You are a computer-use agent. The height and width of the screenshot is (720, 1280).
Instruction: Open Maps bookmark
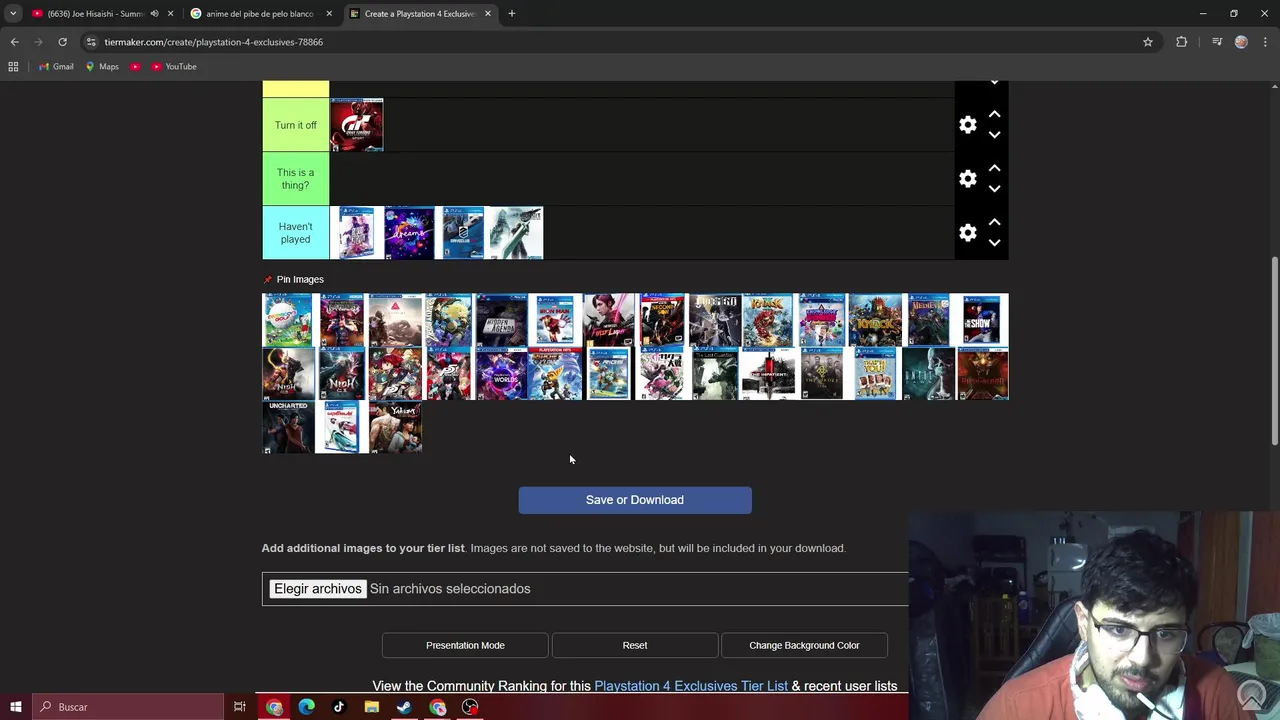pos(102,66)
